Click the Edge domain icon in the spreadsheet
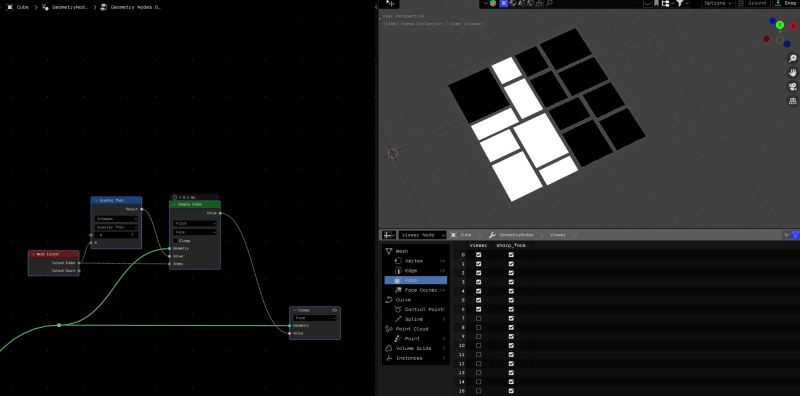Screen dimensions: 800x396 click(x=398, y=270)
